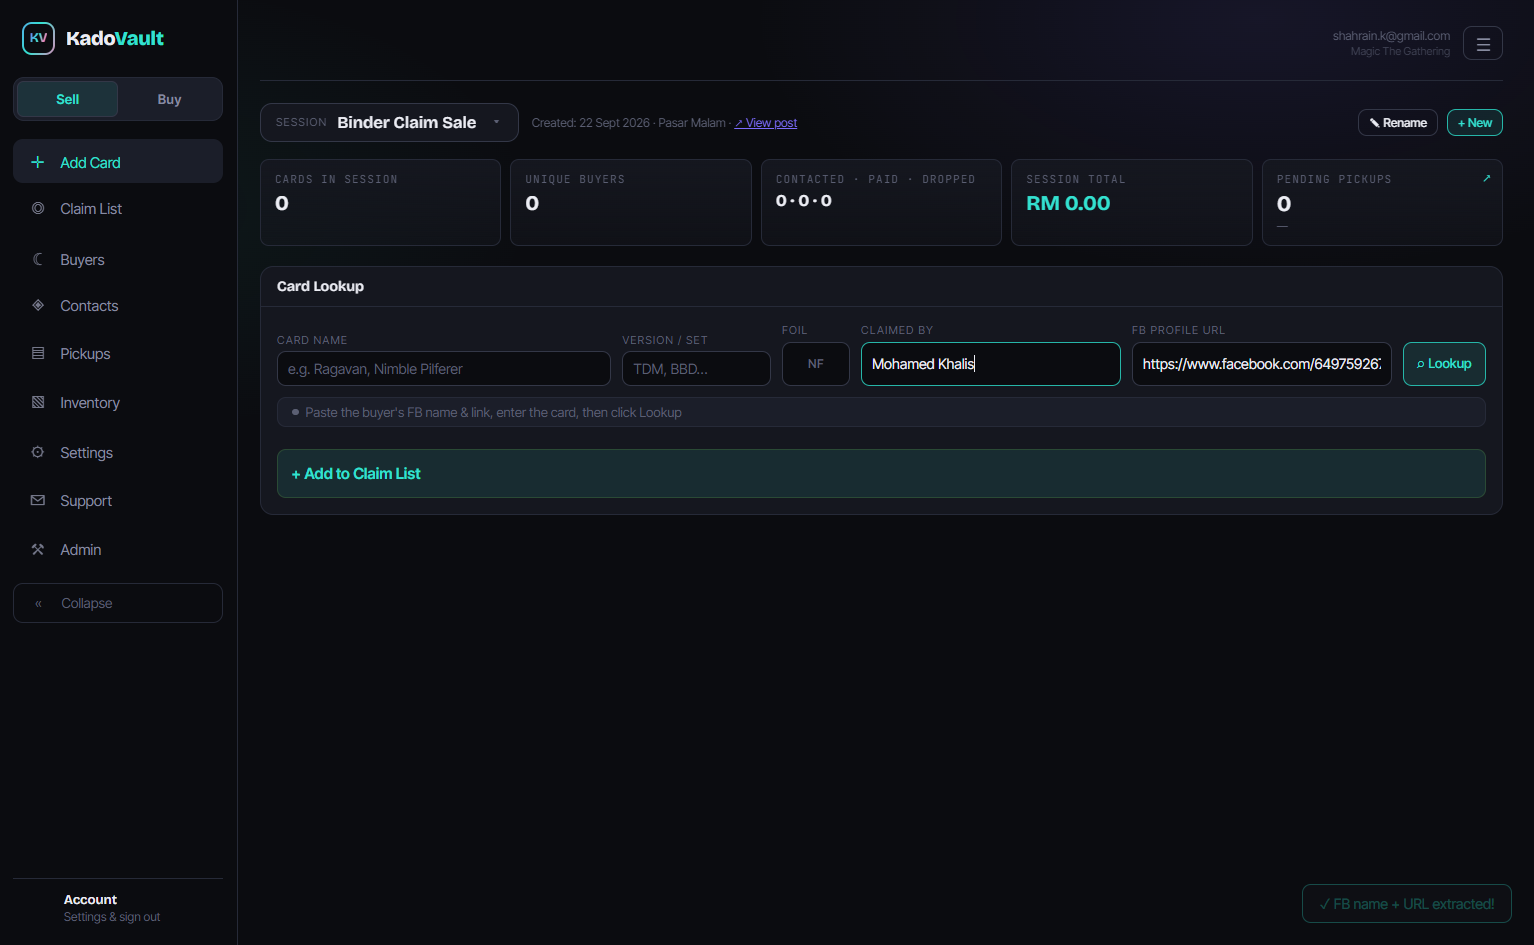
Task: Click the Claim List sidebar icon
Action: tap(38, 208)
